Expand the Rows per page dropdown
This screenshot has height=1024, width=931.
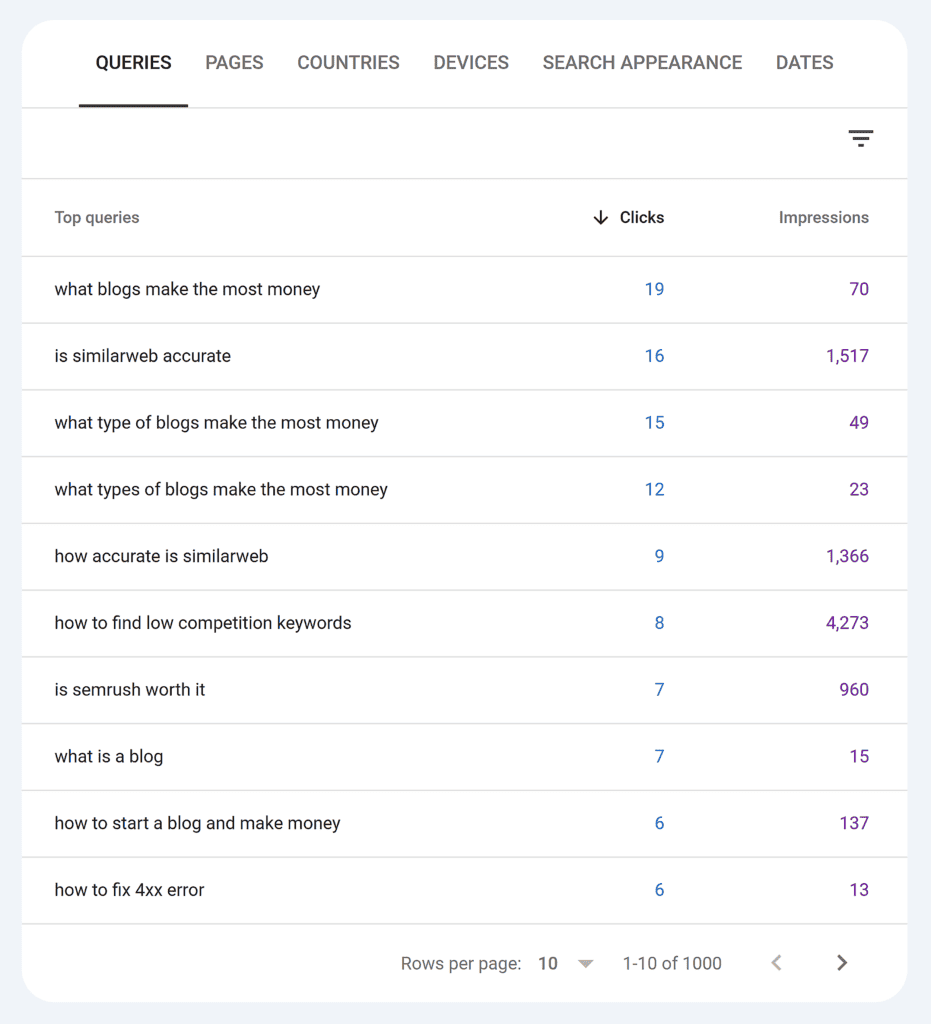tap(565, 963)
